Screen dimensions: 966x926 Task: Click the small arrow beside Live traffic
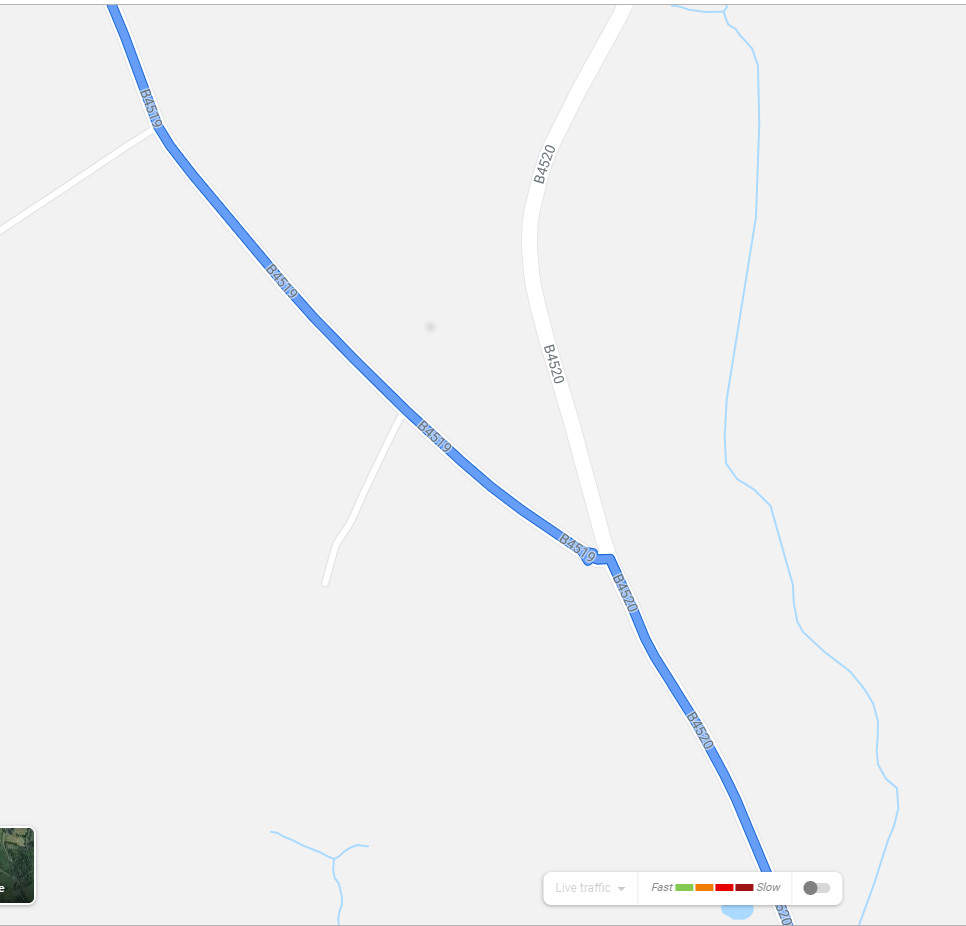621,888
